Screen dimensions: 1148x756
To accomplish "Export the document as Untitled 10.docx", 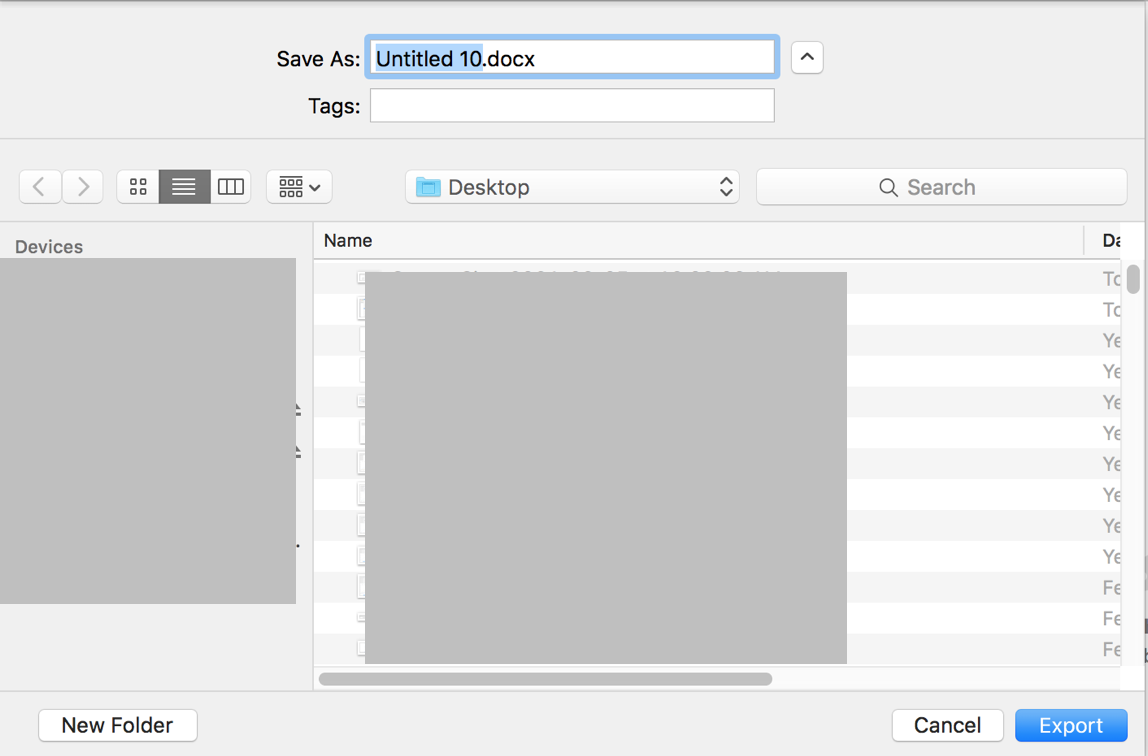I will click(1071, 725).
